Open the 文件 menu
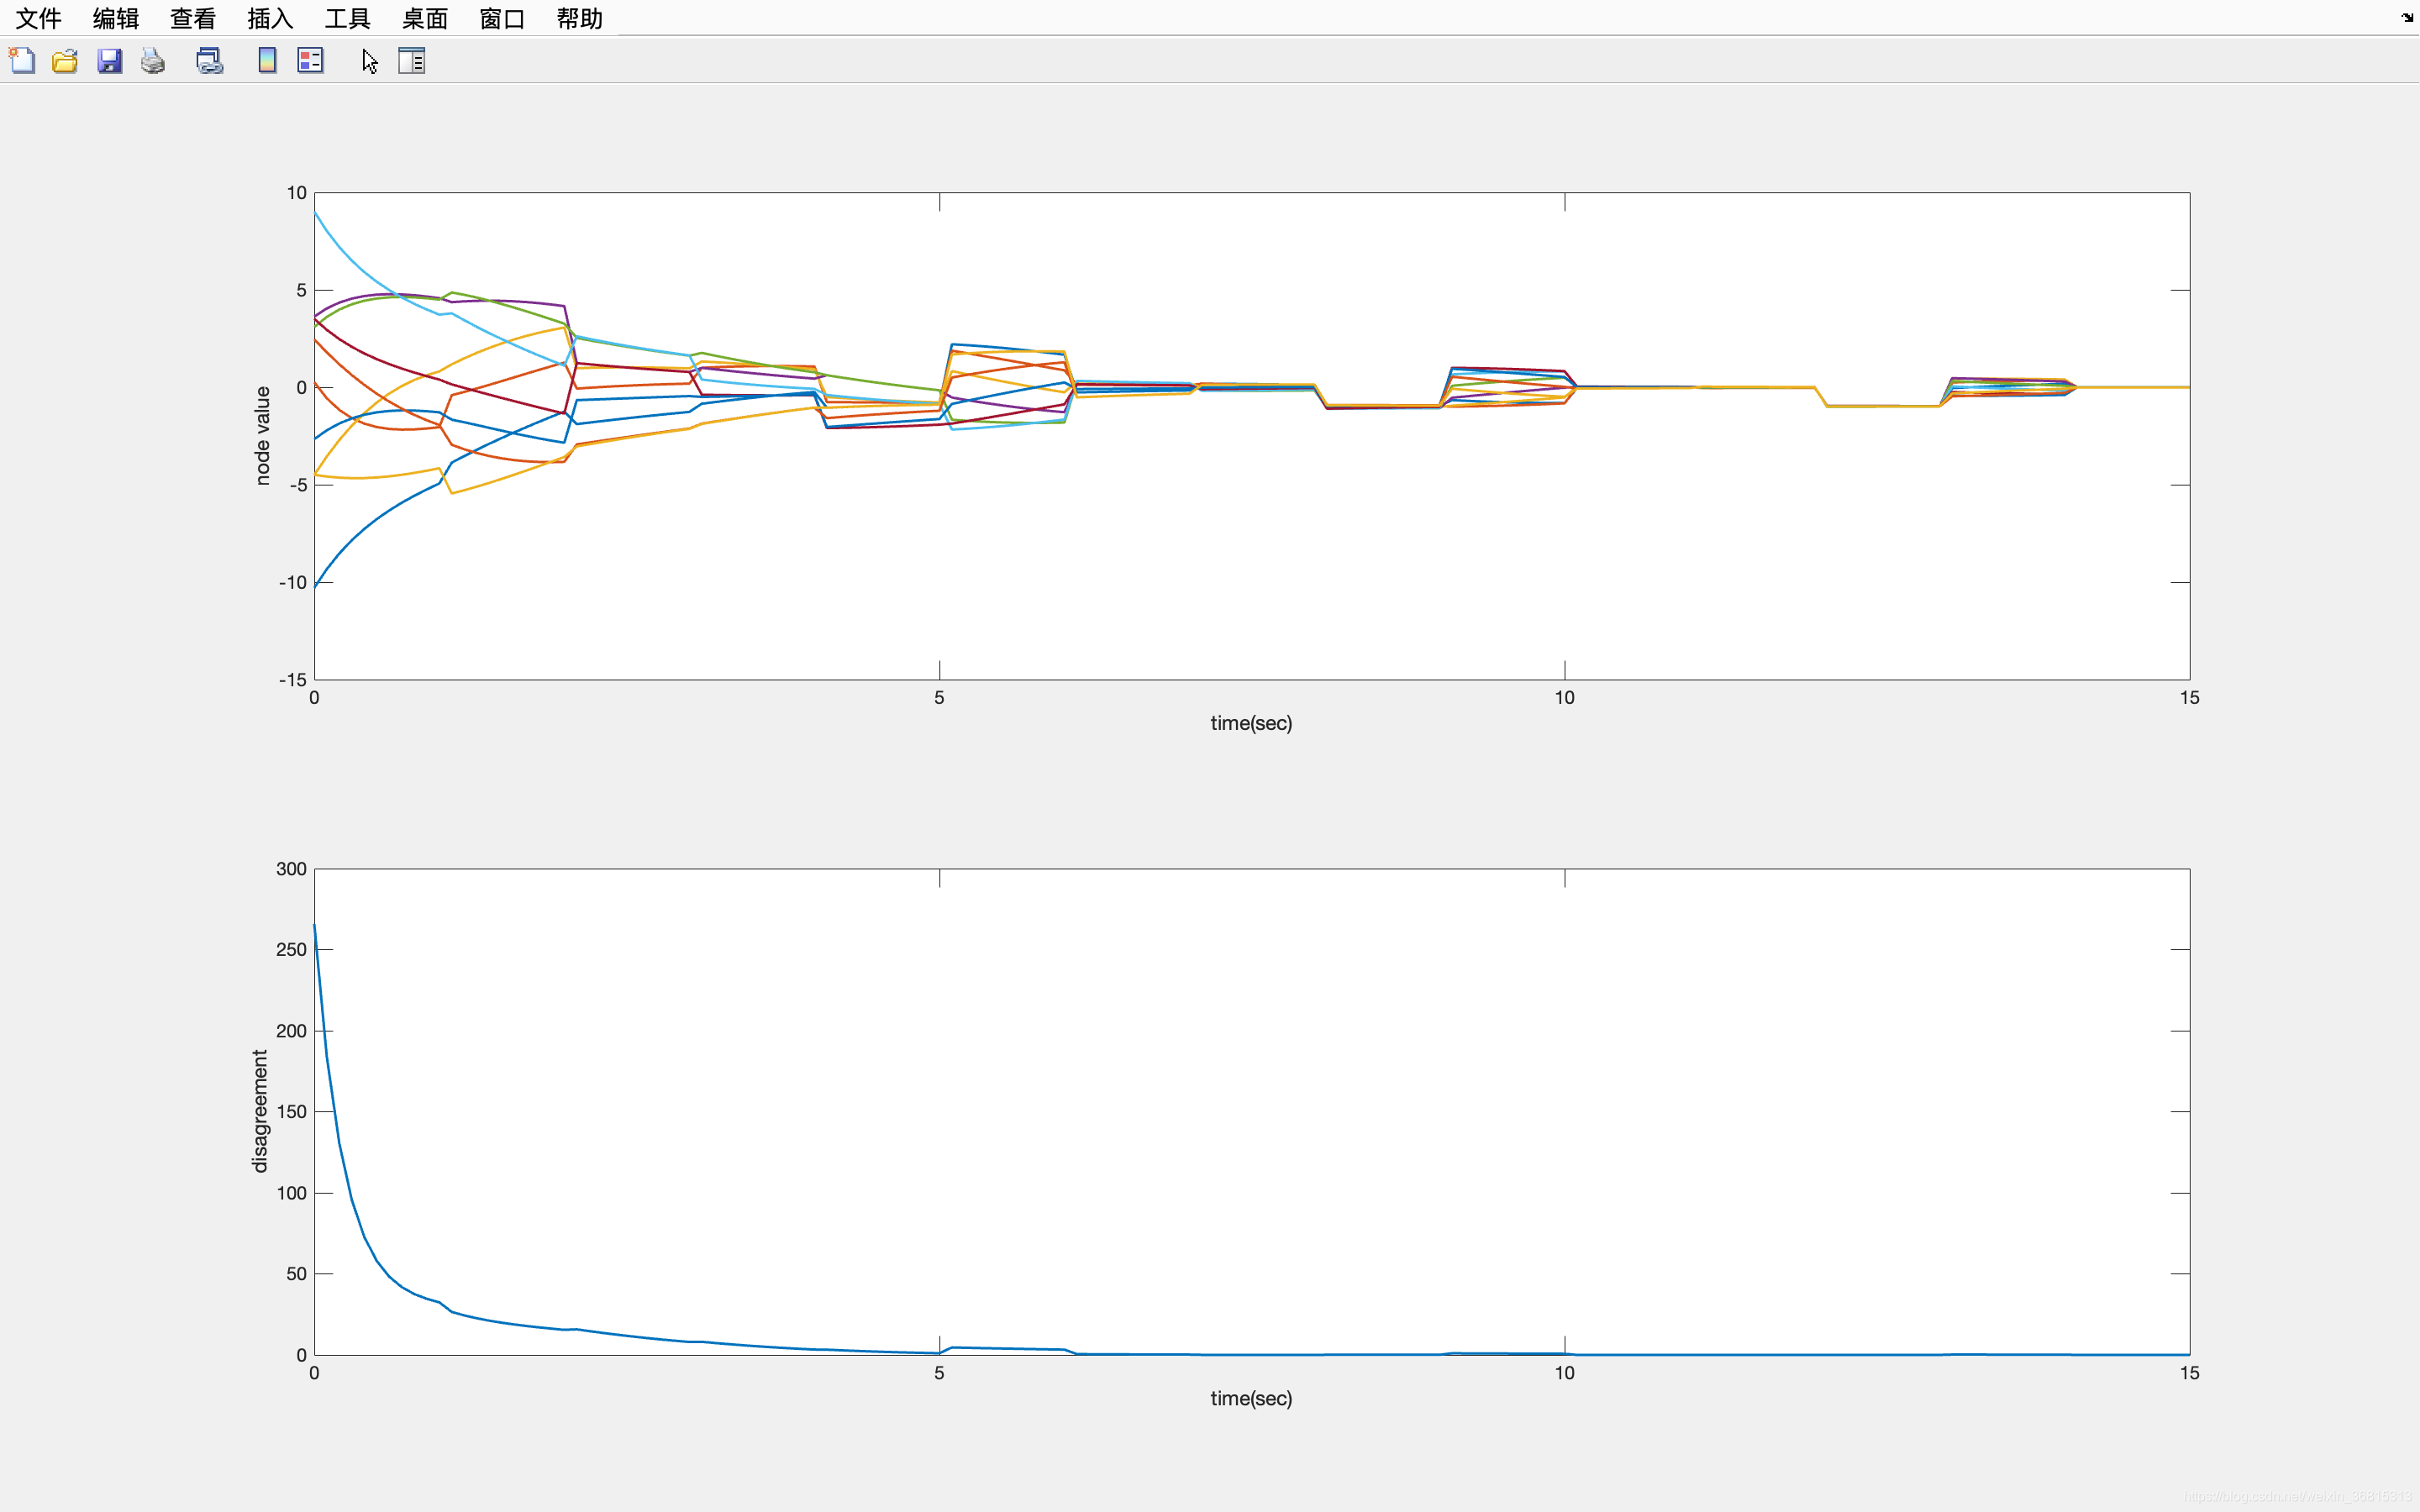This screenshot has width=2420, height=1512. [x=38, y=18]
